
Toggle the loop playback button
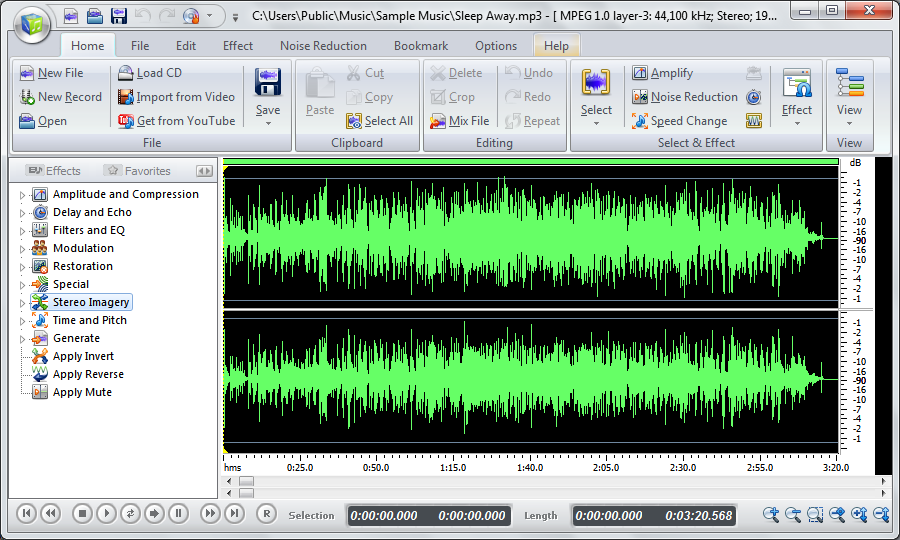click(130, 513)
